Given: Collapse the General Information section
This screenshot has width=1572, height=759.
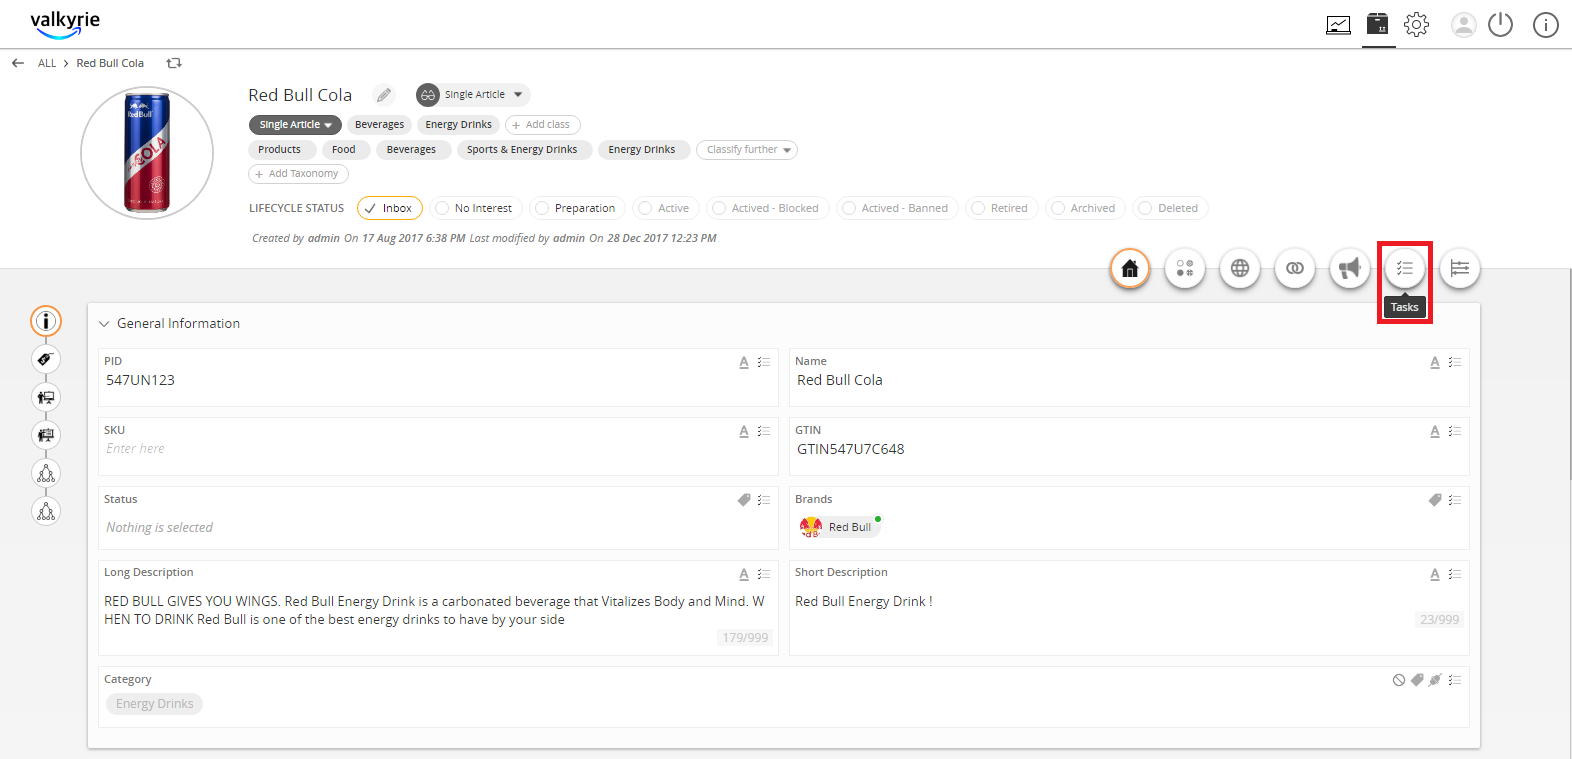Looking at the screenshot, I should [x=104, y=324].
